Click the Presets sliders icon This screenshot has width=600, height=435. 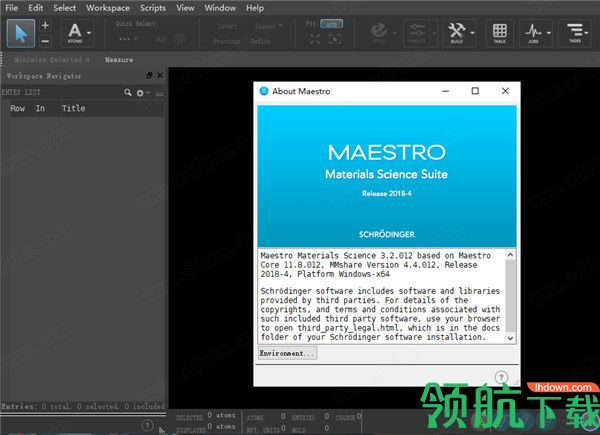pyautogui.click(x=417, y=33)
